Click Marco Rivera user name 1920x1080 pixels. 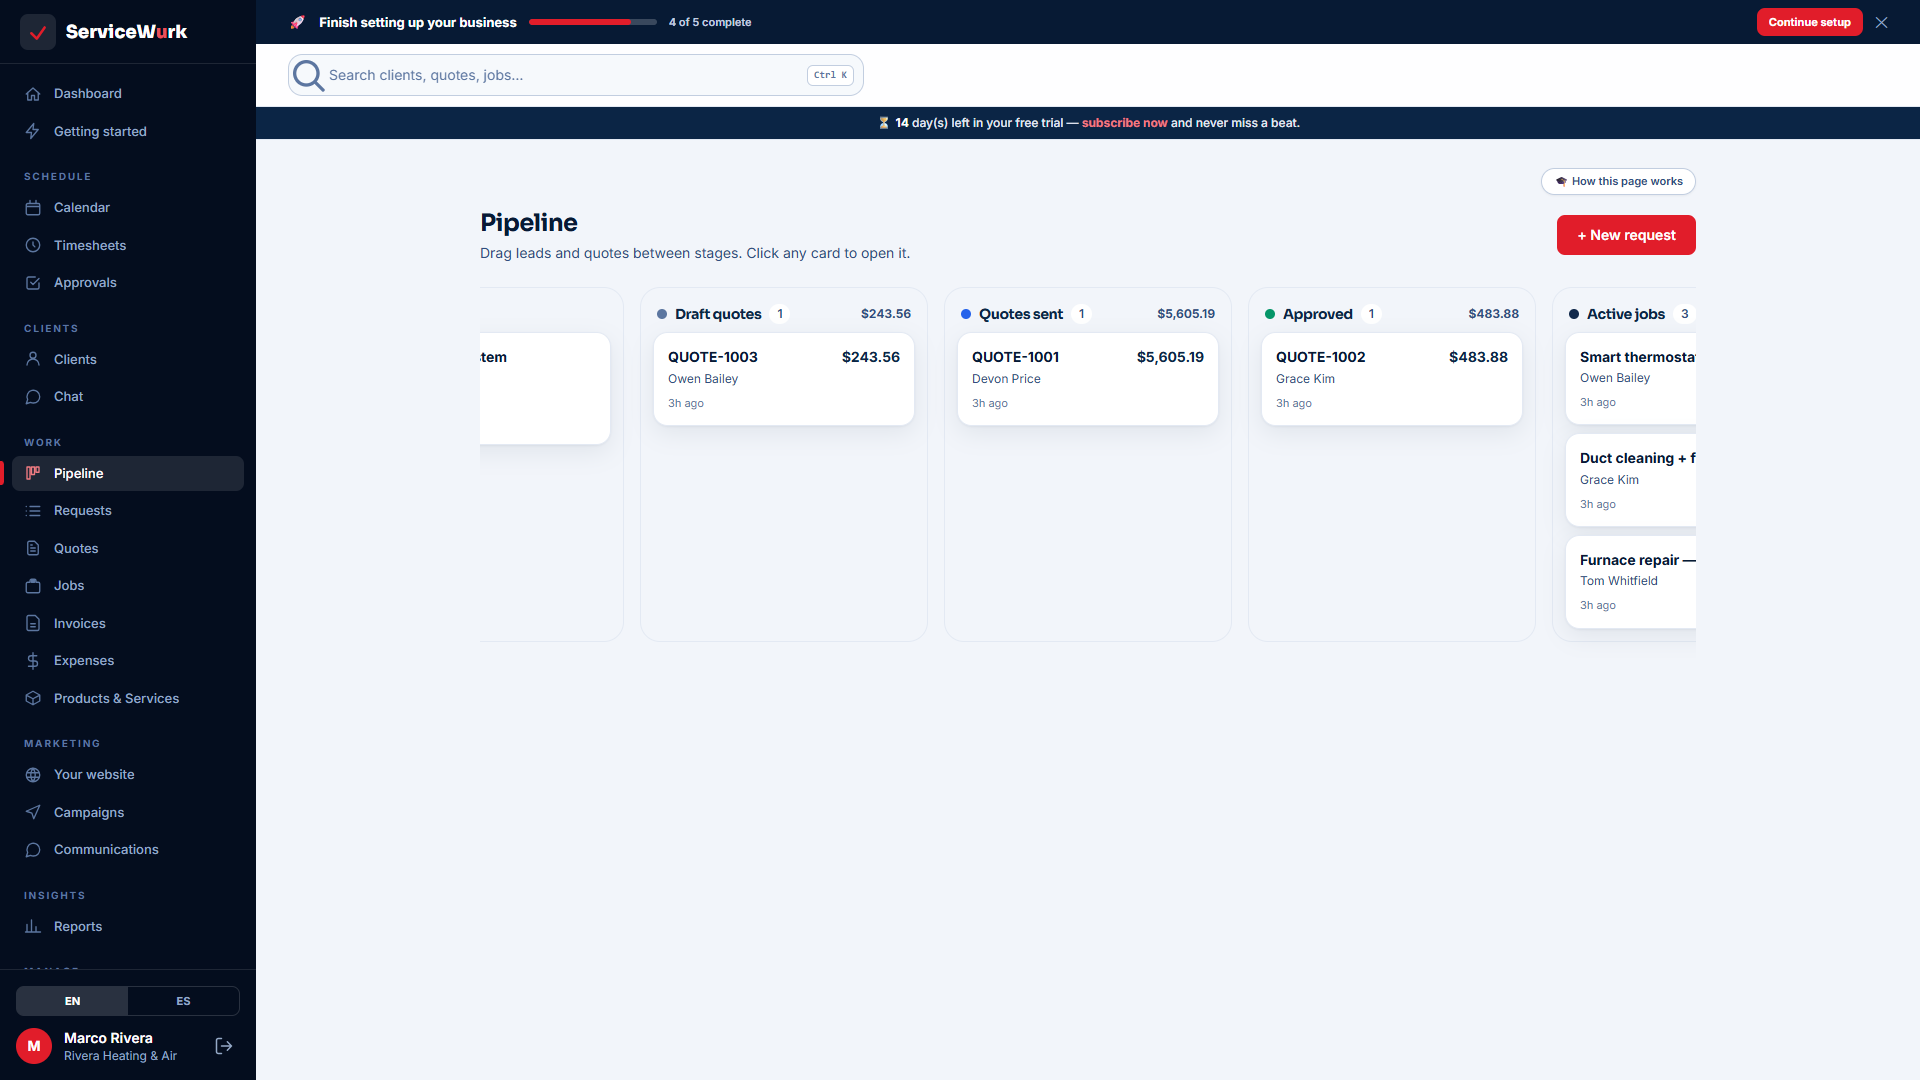(x=108, y=1038)
